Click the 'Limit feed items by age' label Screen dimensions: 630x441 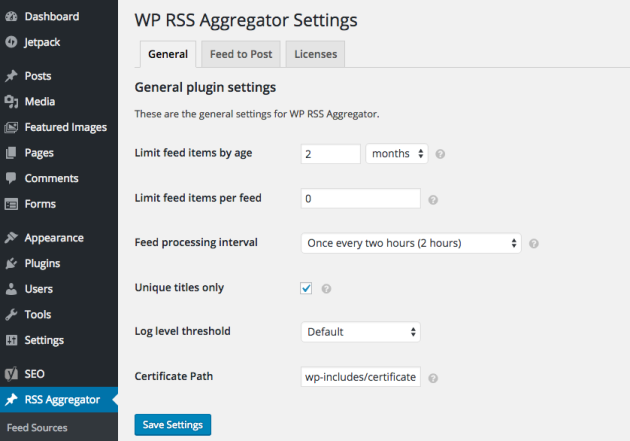pyautogui.click(x=193, y=153)
